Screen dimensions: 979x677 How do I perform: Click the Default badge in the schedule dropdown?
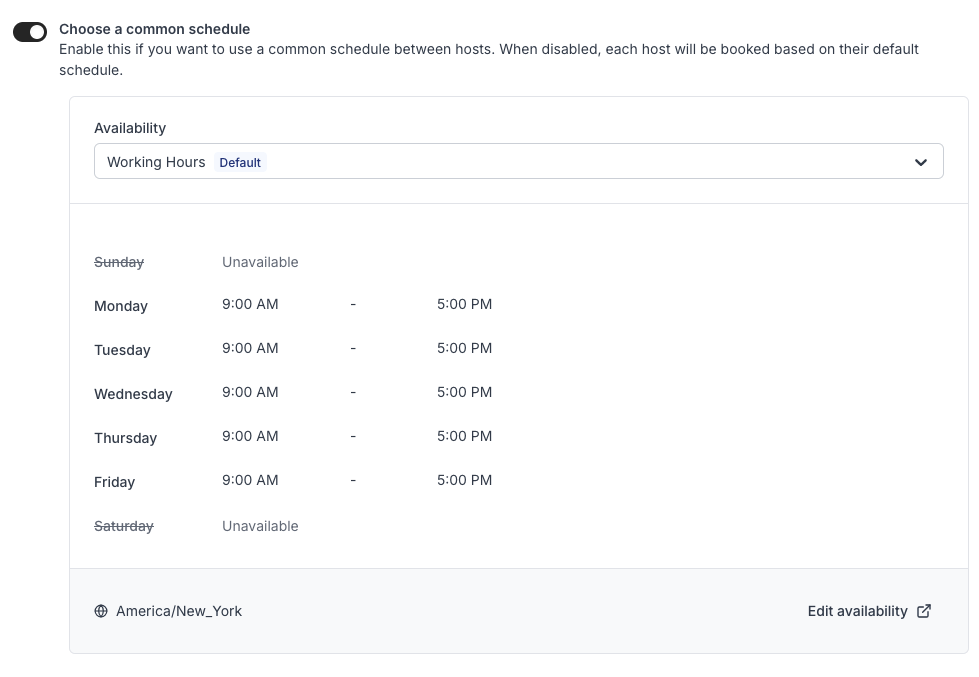click(240, 163)
